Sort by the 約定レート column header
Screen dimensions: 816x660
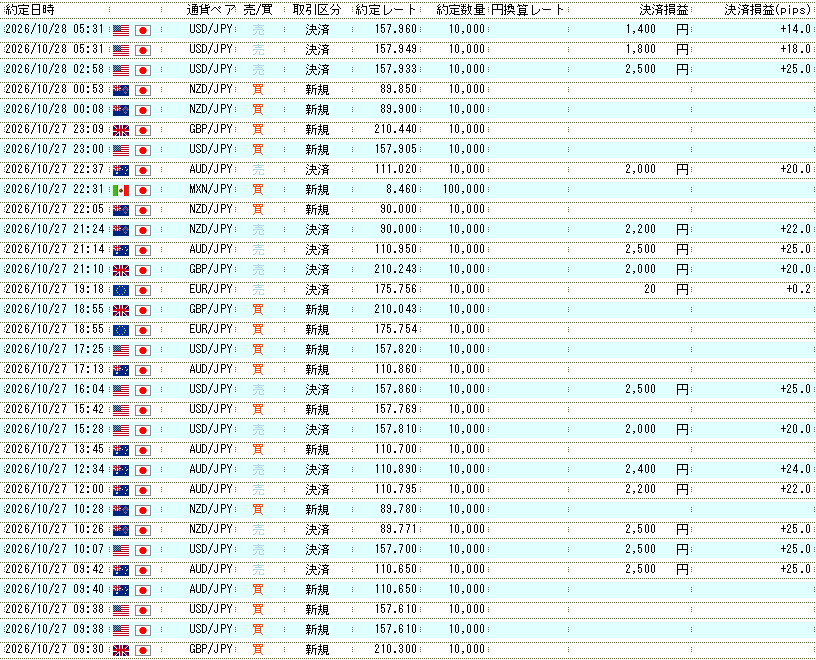[386, 10]
